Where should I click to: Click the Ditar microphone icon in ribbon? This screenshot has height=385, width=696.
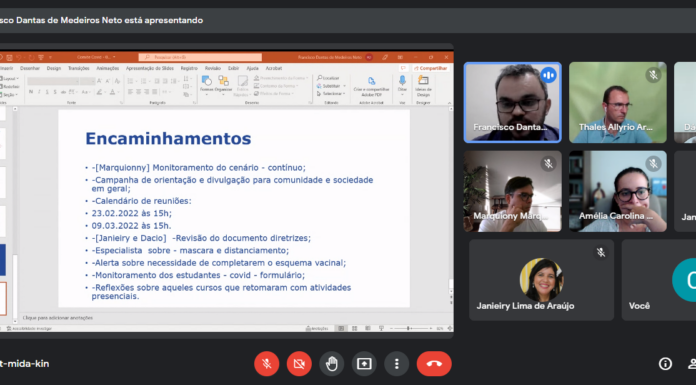click(402, 84)
